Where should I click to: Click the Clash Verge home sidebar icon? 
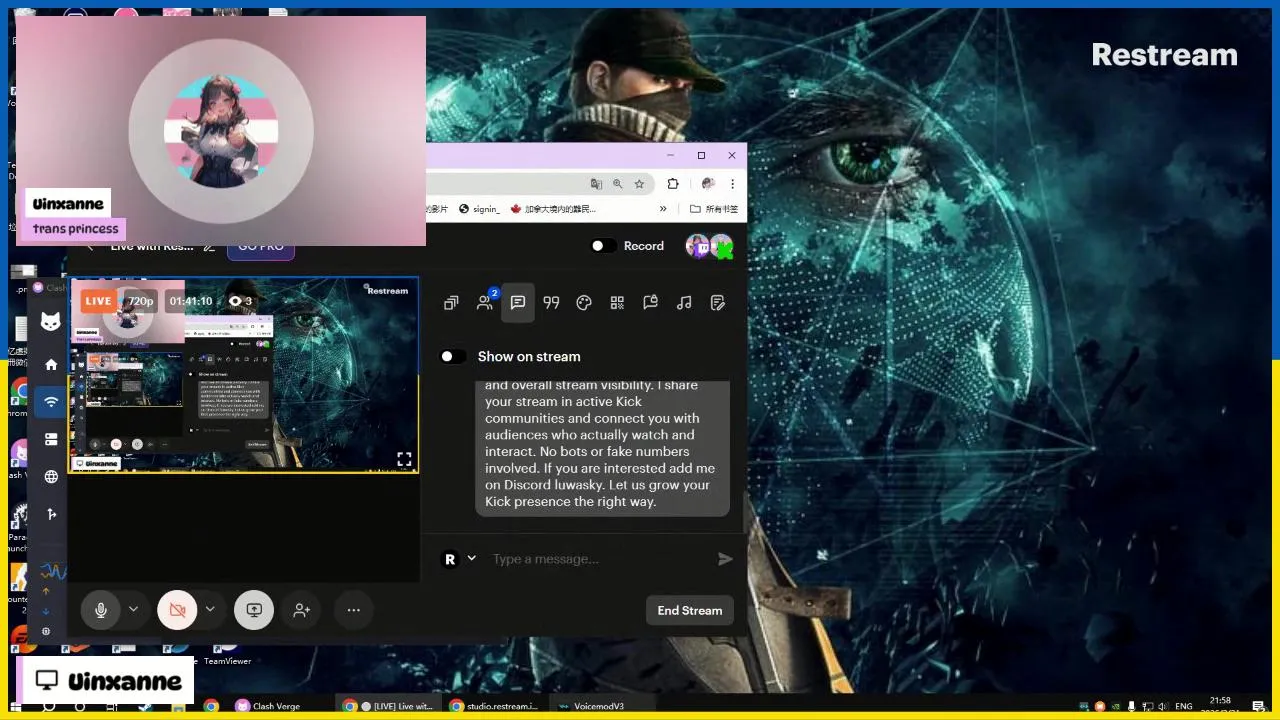pyautogui.click(x=51, y=364)
